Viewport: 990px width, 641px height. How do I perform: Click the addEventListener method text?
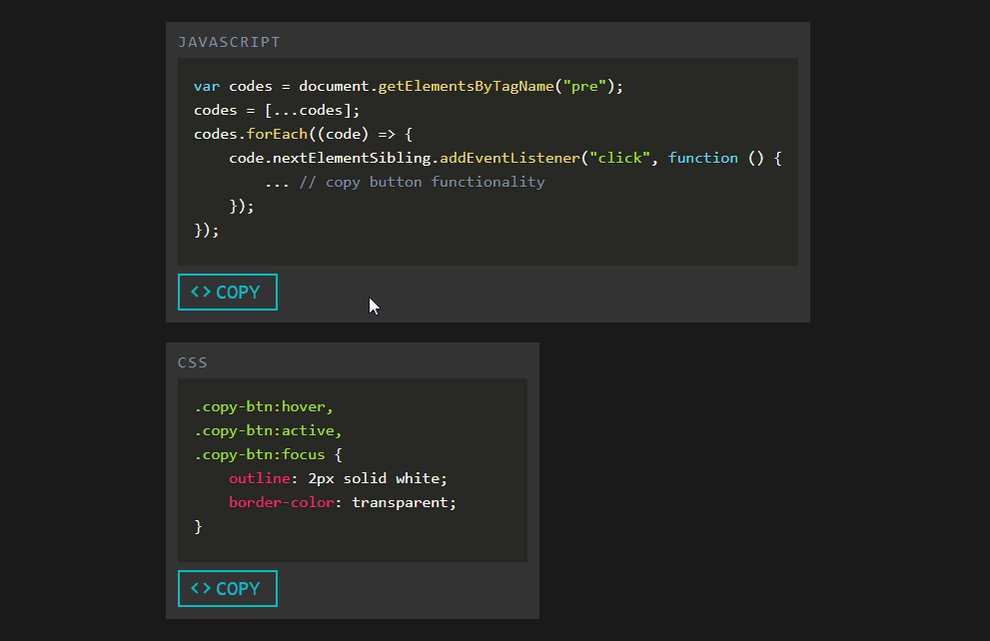tap(510, 158)
